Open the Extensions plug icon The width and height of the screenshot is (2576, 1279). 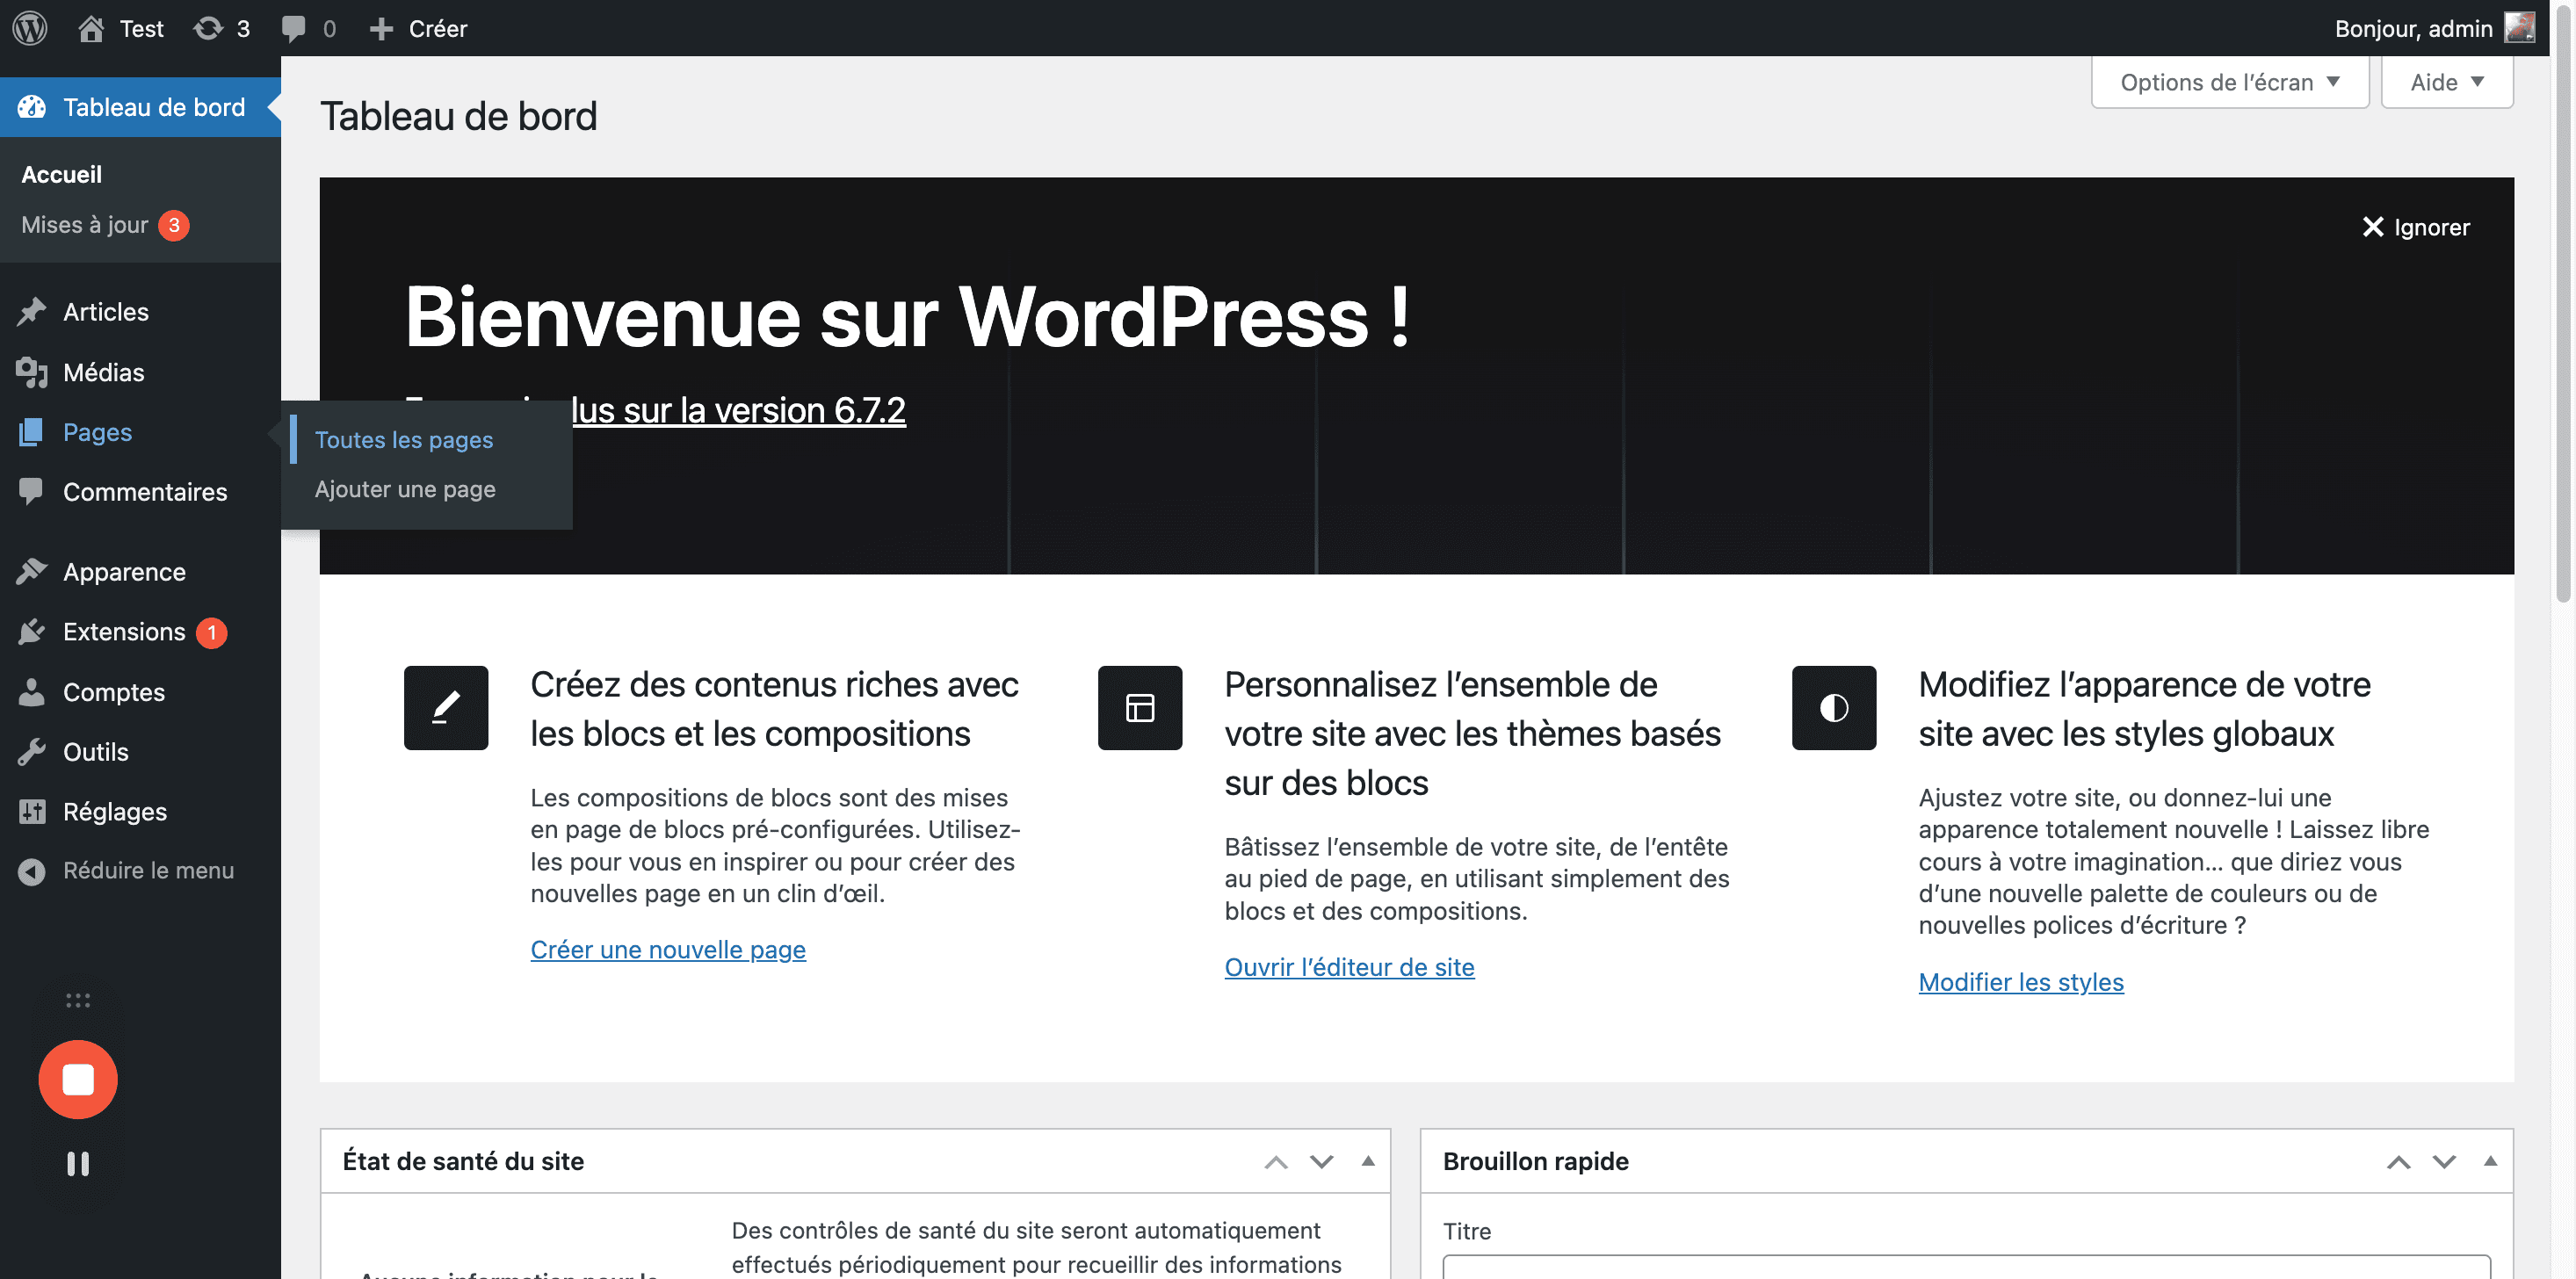pos(32,631)
